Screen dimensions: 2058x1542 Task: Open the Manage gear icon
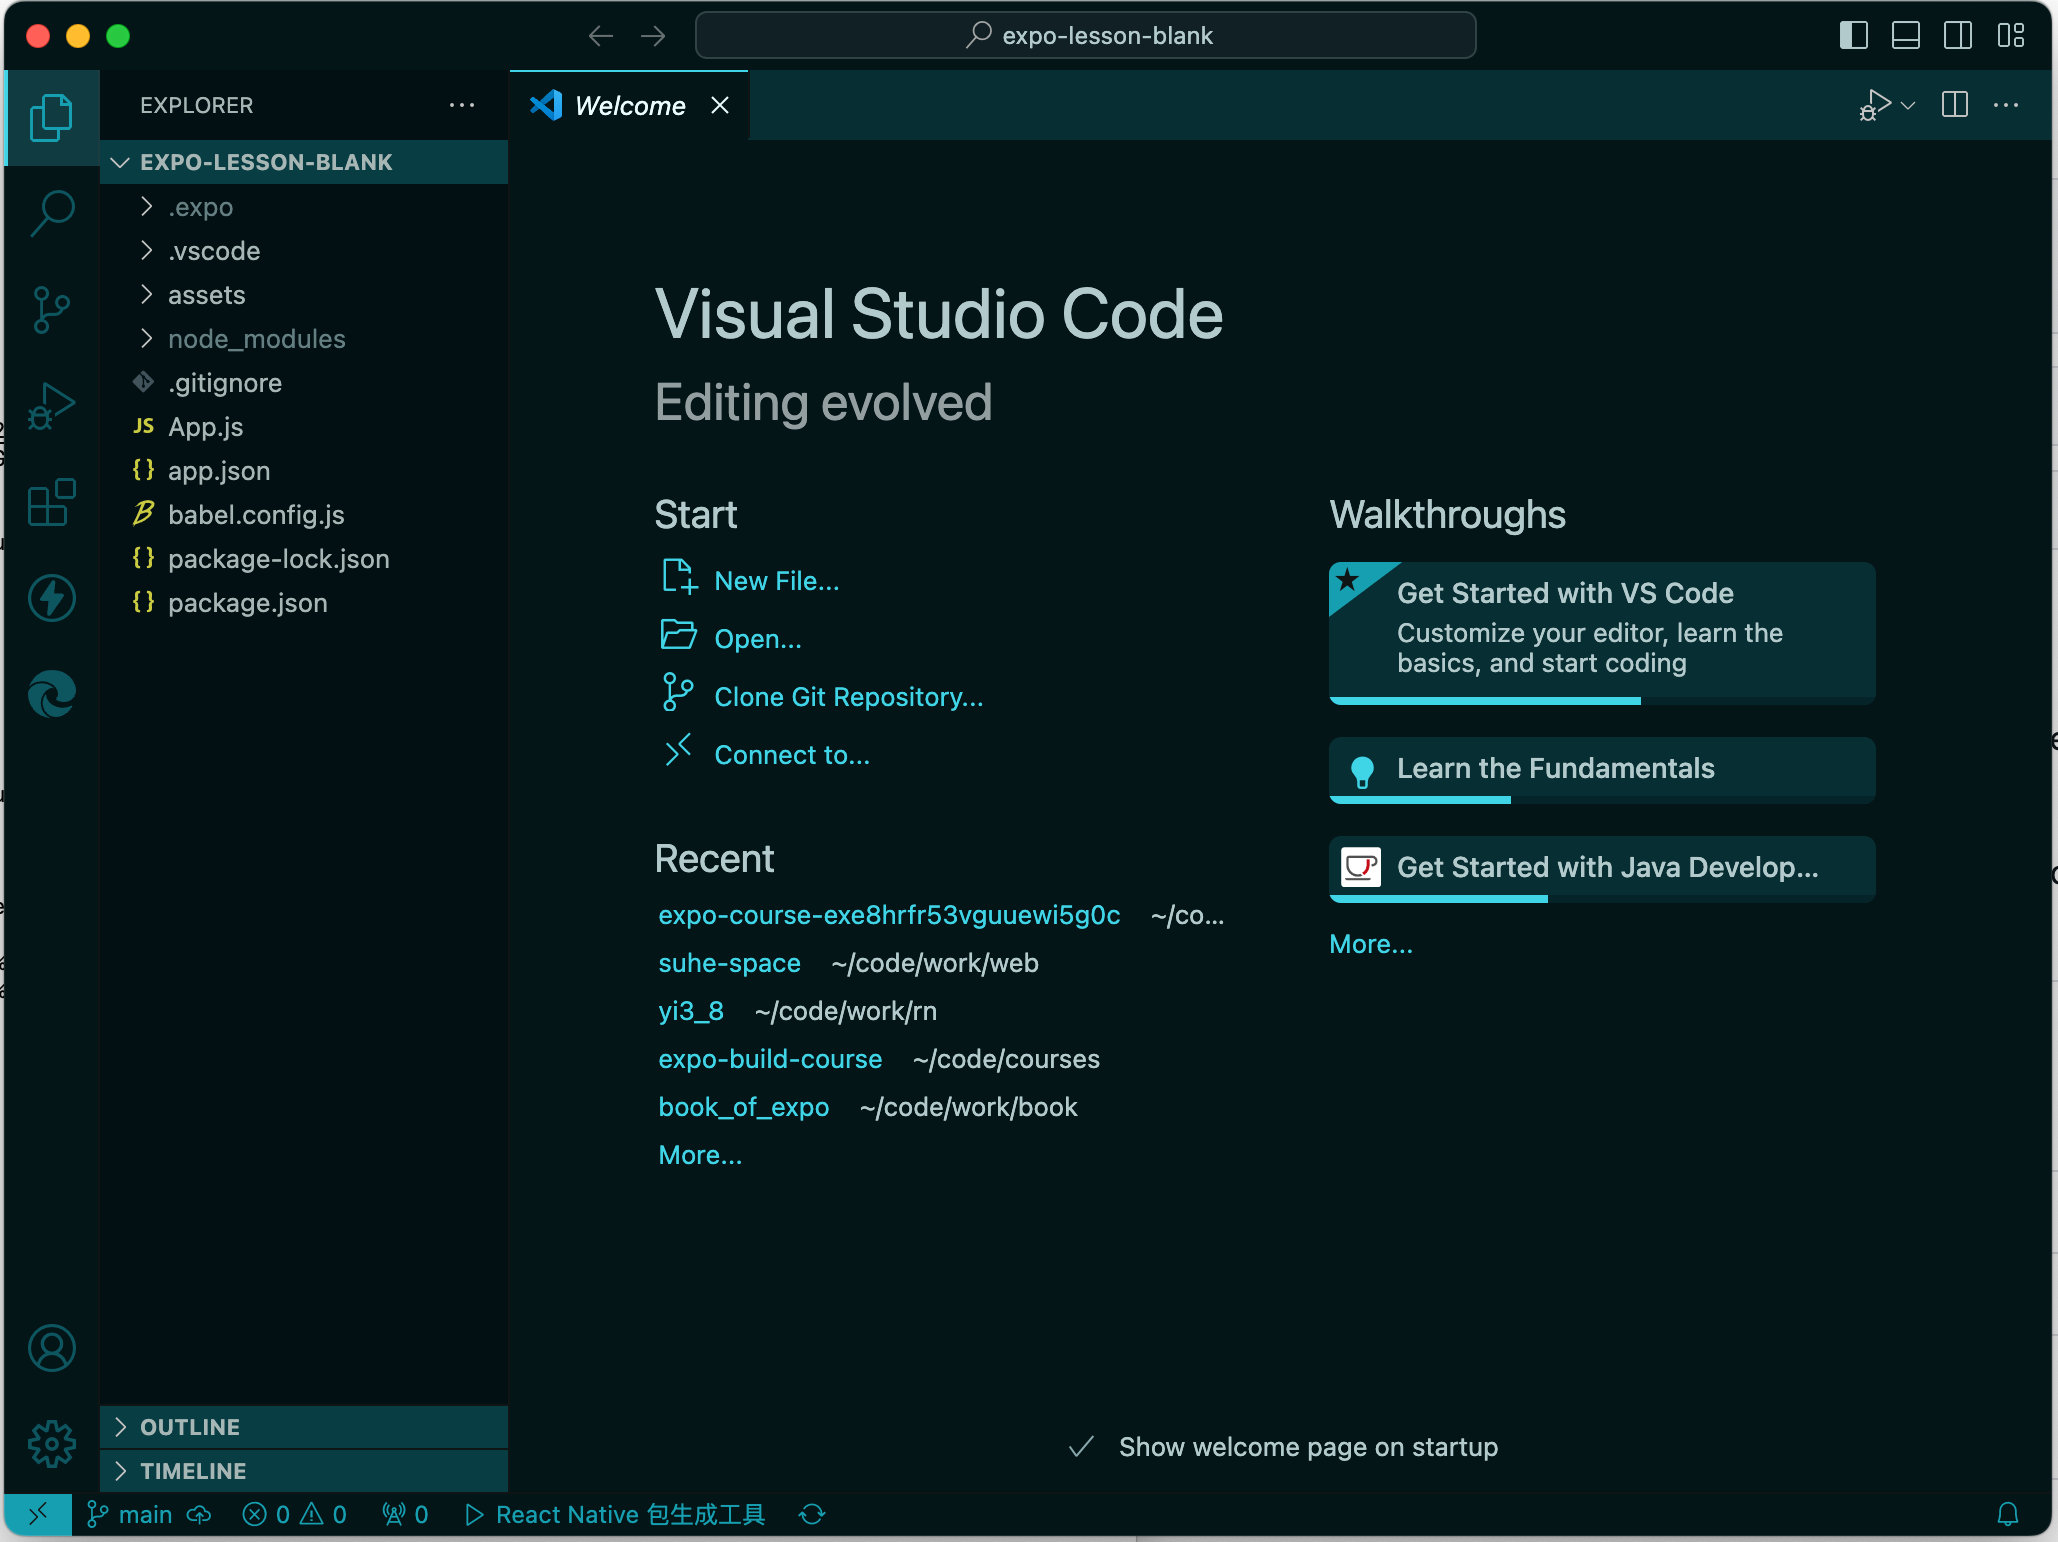click(52, 1444)
